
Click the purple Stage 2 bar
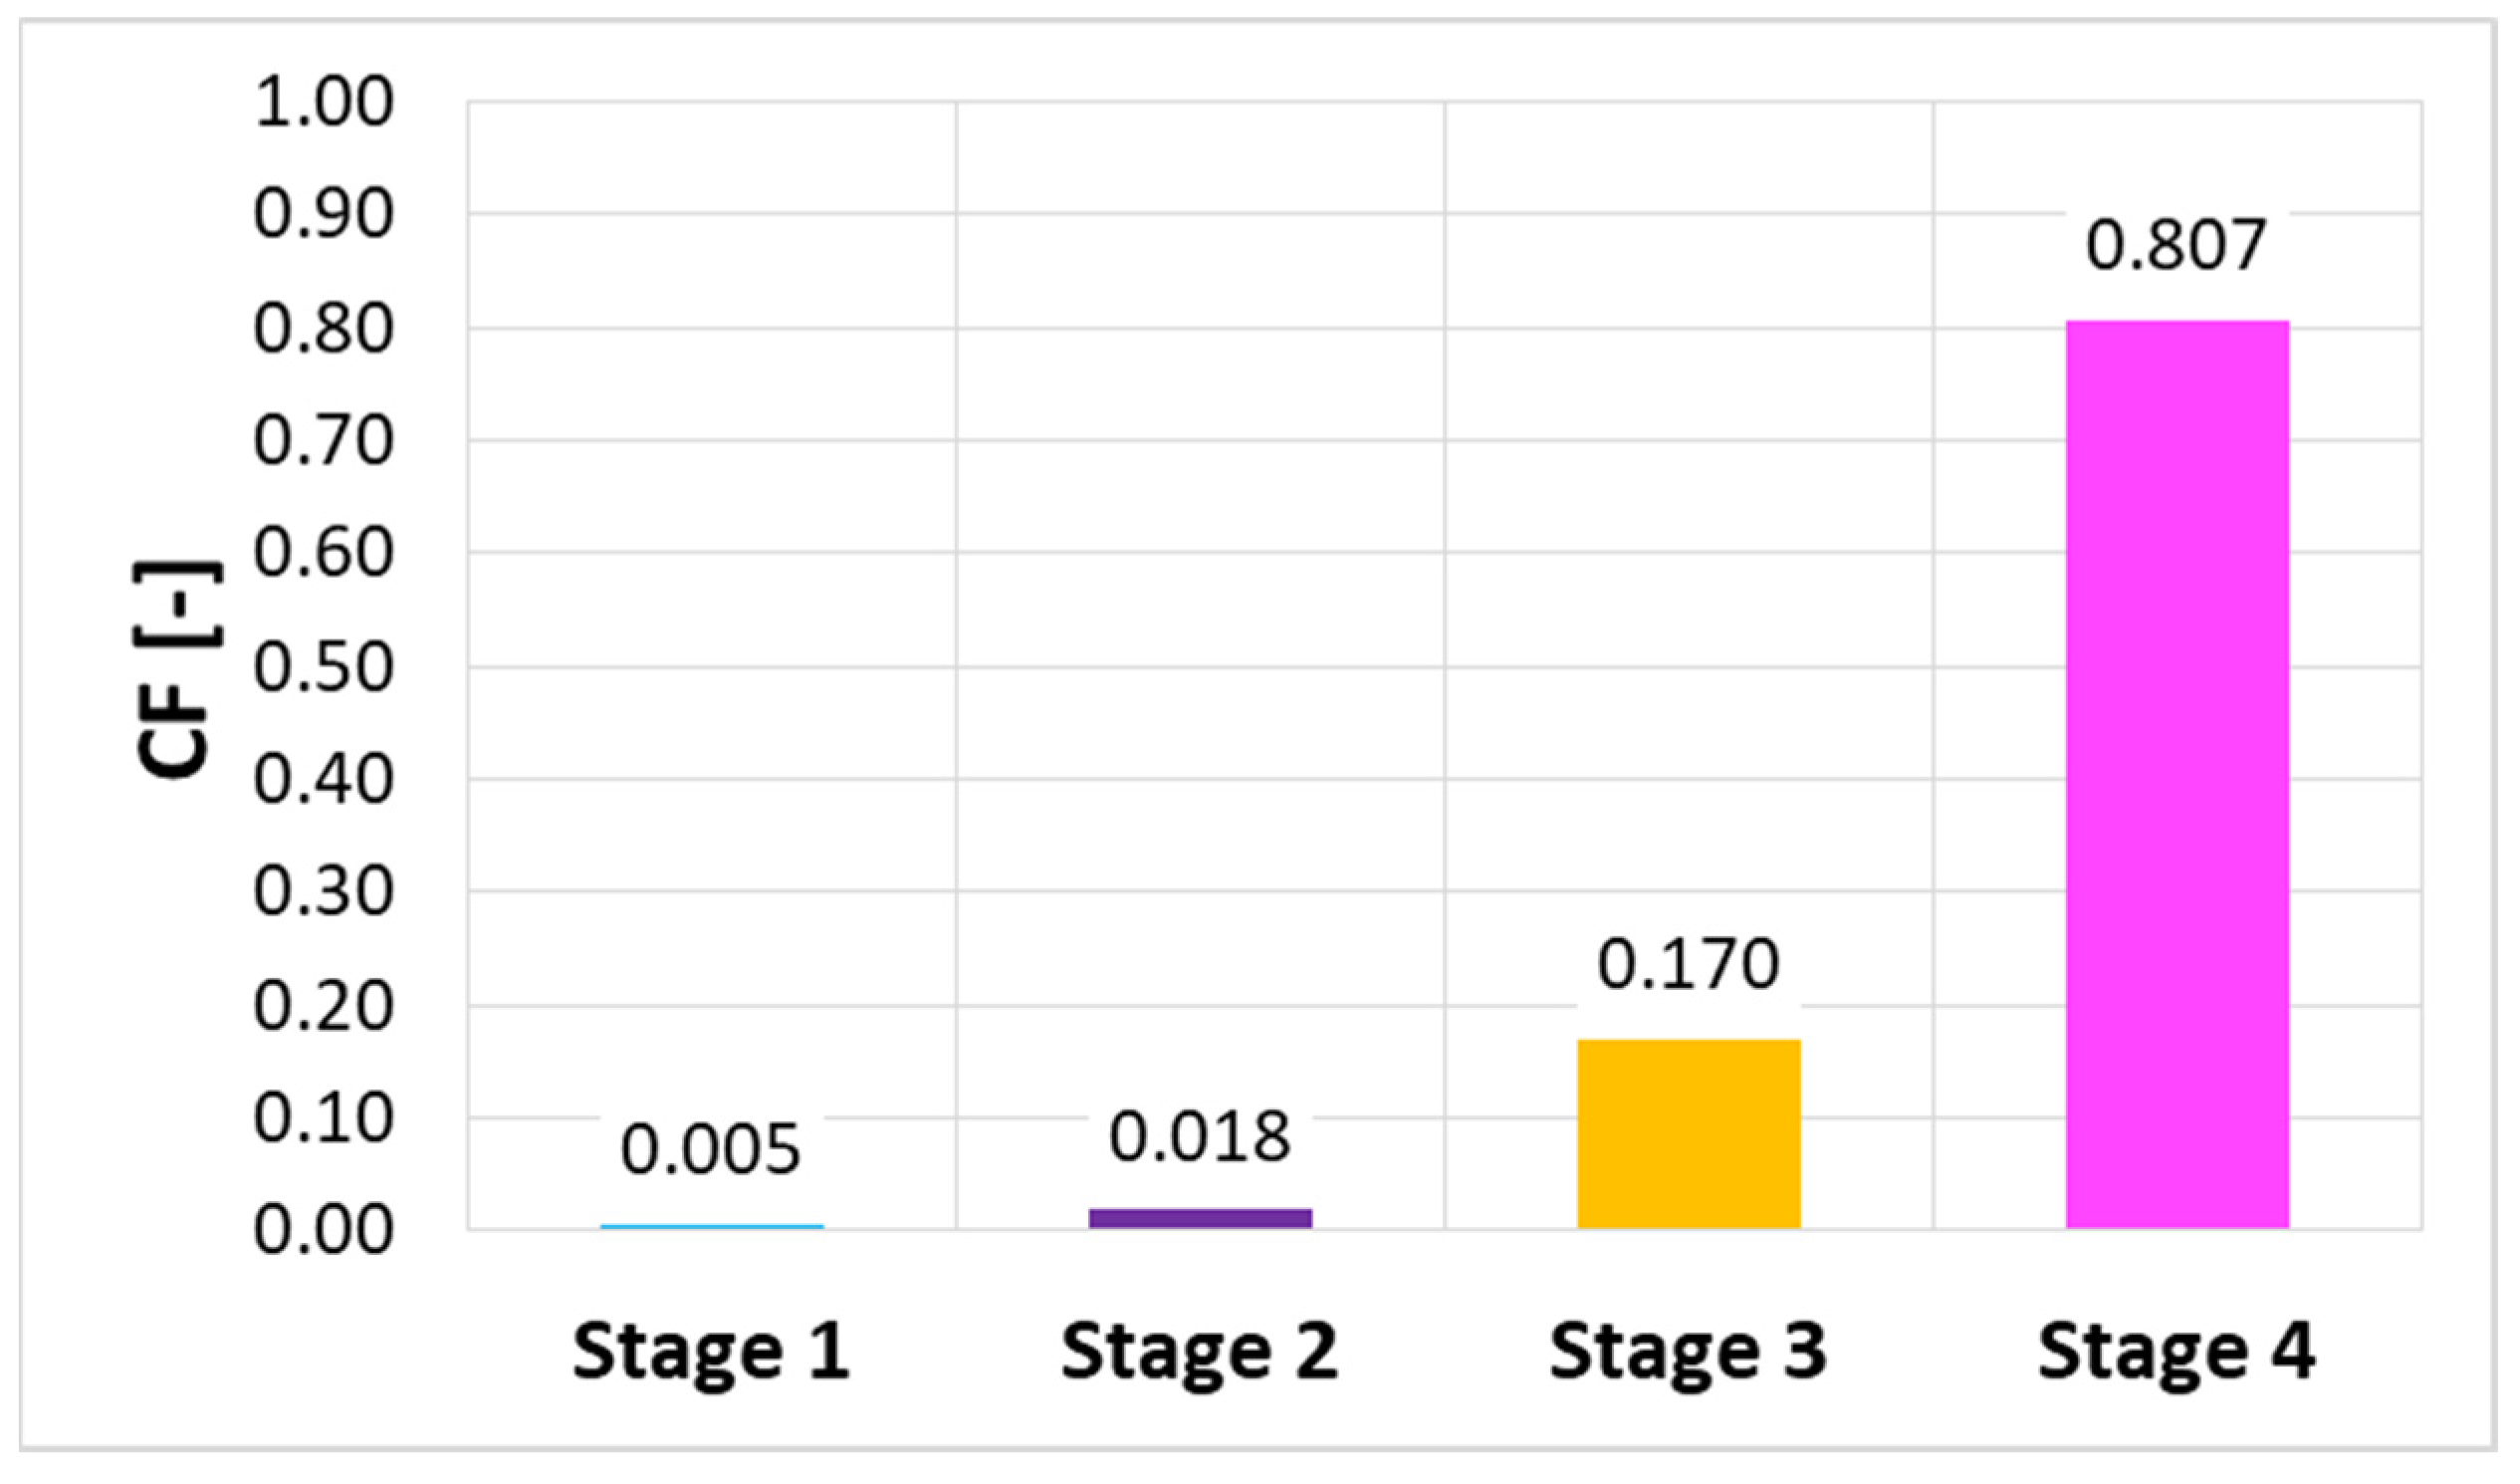pyautogui.click(x=1200, y=1218)
